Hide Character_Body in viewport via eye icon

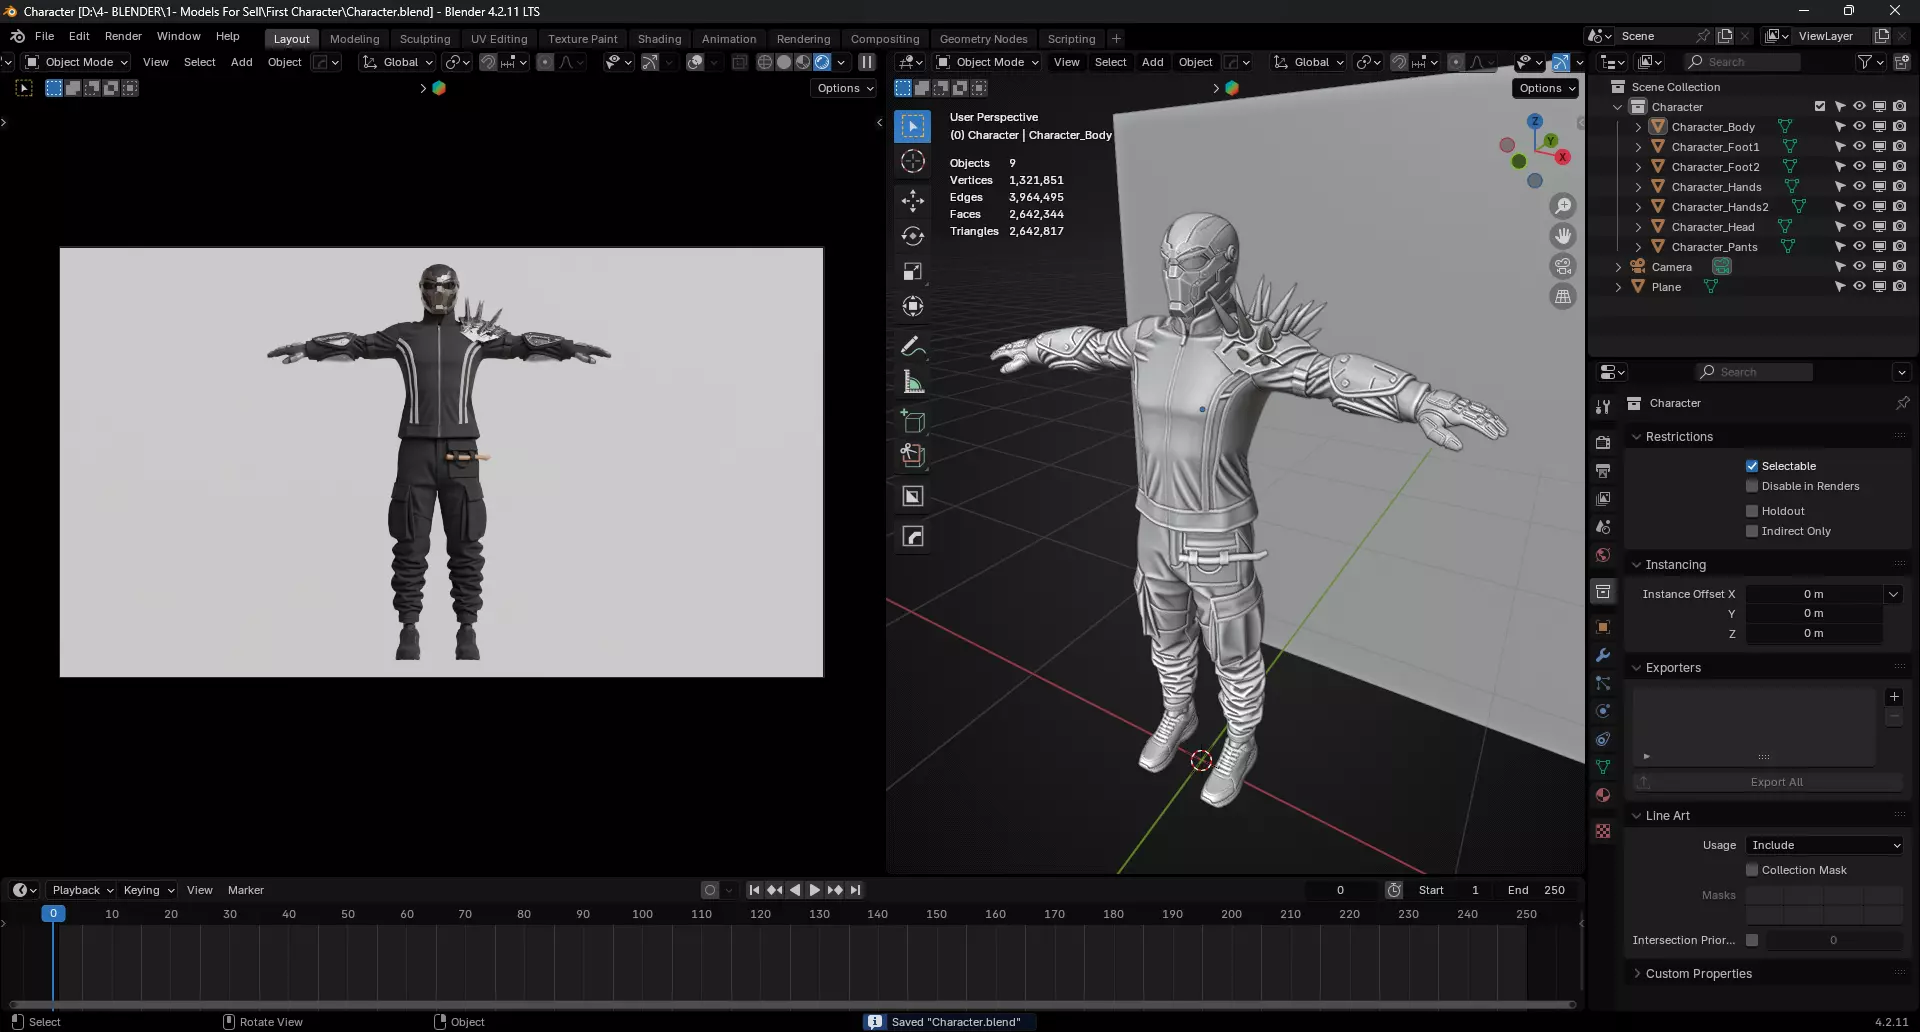(x=1859, y=126)
